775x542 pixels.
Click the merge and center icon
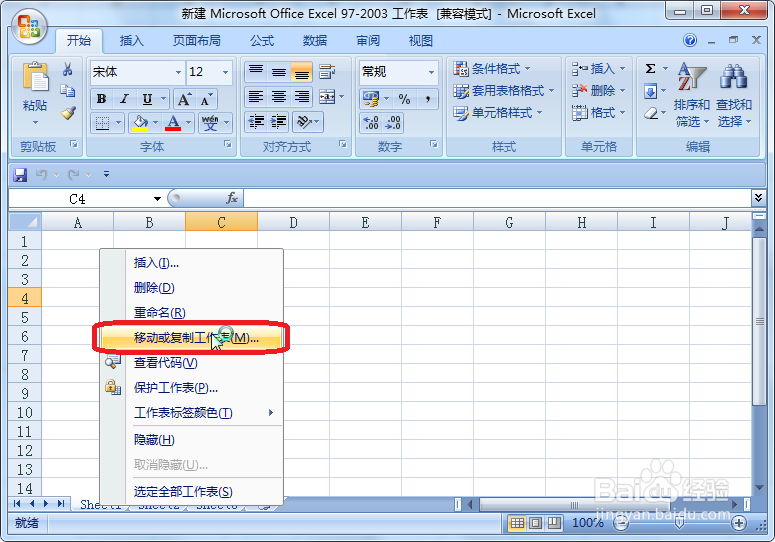click(x=327, y=96)
